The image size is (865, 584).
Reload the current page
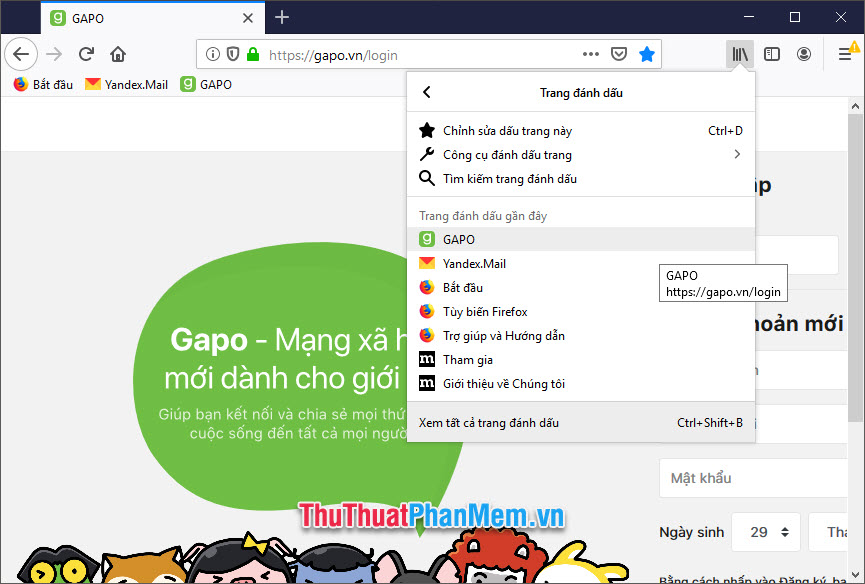[86, 54]
